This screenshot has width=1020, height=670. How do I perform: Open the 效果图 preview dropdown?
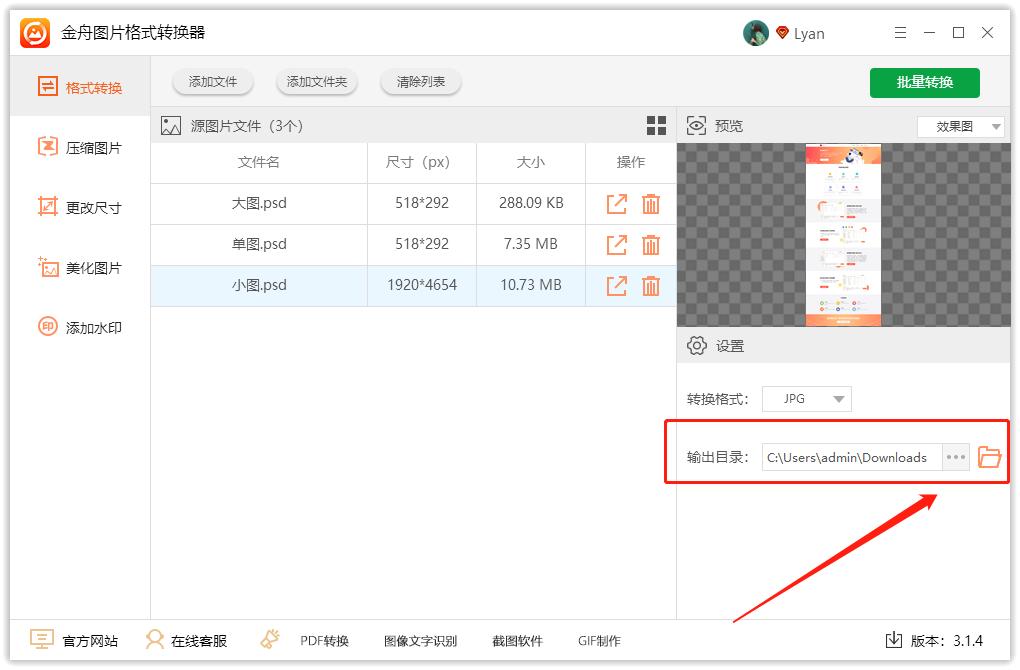pos(959,126)
